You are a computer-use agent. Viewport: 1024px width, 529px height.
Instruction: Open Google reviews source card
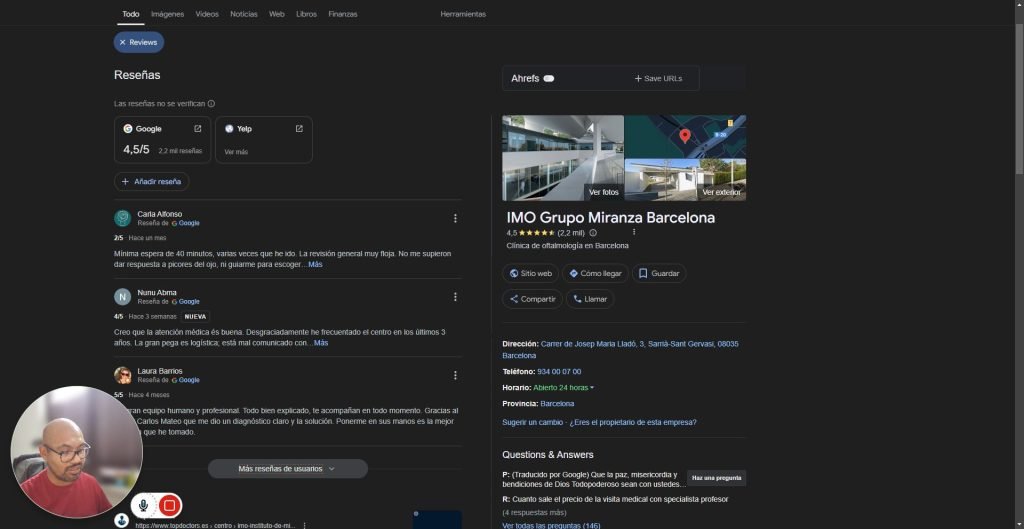click(x=163, y=140)
